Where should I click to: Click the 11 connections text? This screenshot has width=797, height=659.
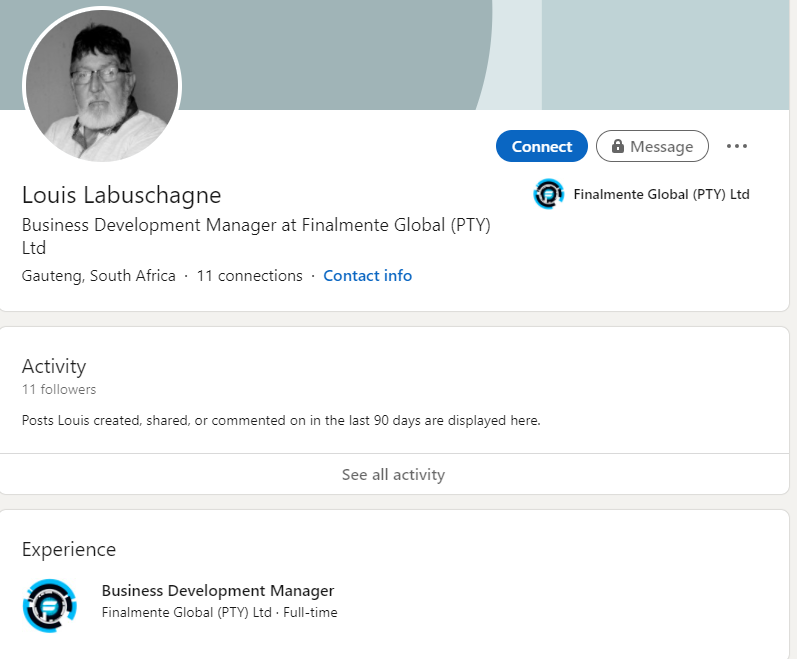pos(249,276)
